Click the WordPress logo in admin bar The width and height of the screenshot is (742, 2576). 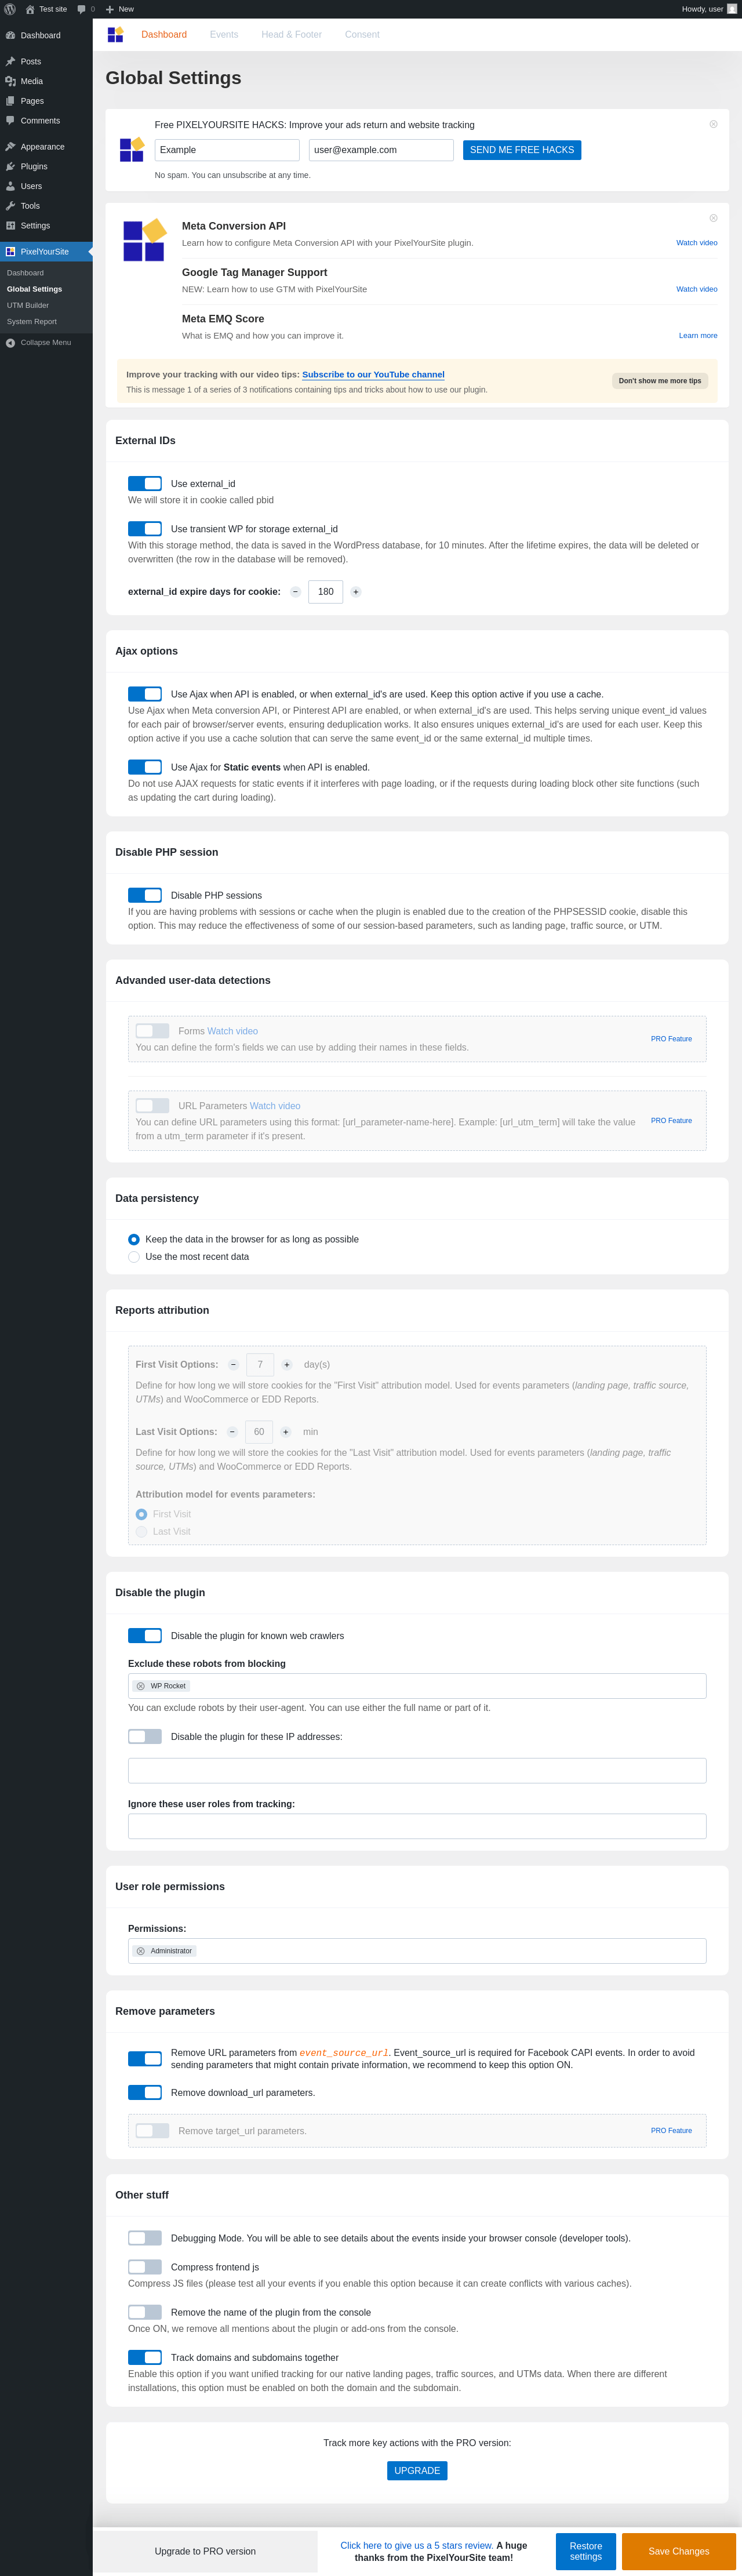click(10, 9)
